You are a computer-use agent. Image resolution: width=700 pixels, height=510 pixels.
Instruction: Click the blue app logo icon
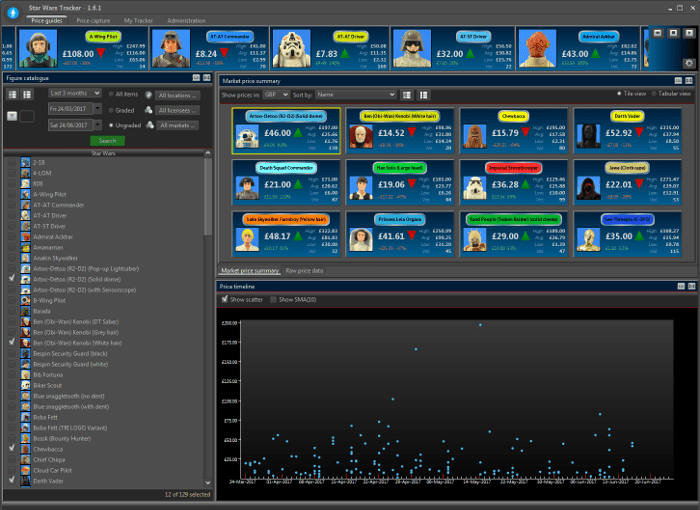(13, 13)
